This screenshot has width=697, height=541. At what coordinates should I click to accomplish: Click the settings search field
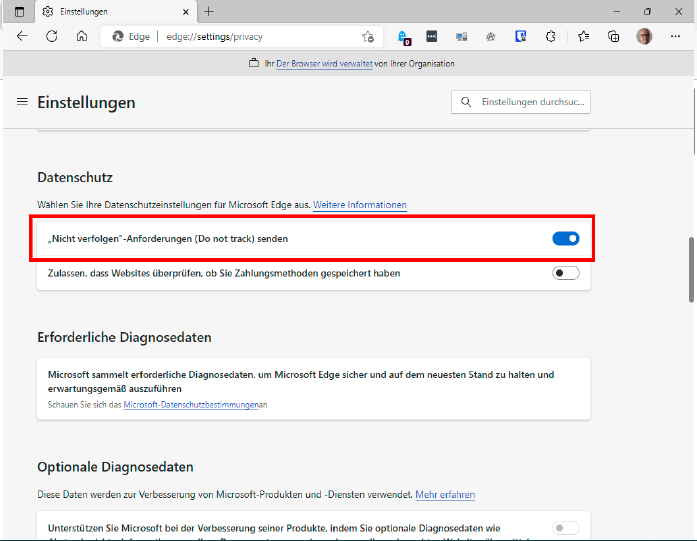click(x=521, y=102)
